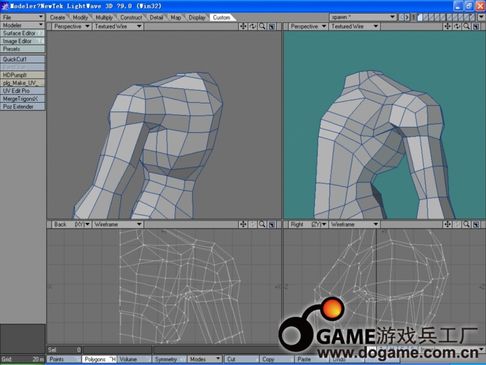Image resolution: width=486 pixels, height=365 pixels.
Task: Maximize the top-left Perspective viewport
Action: coord(272,26)
